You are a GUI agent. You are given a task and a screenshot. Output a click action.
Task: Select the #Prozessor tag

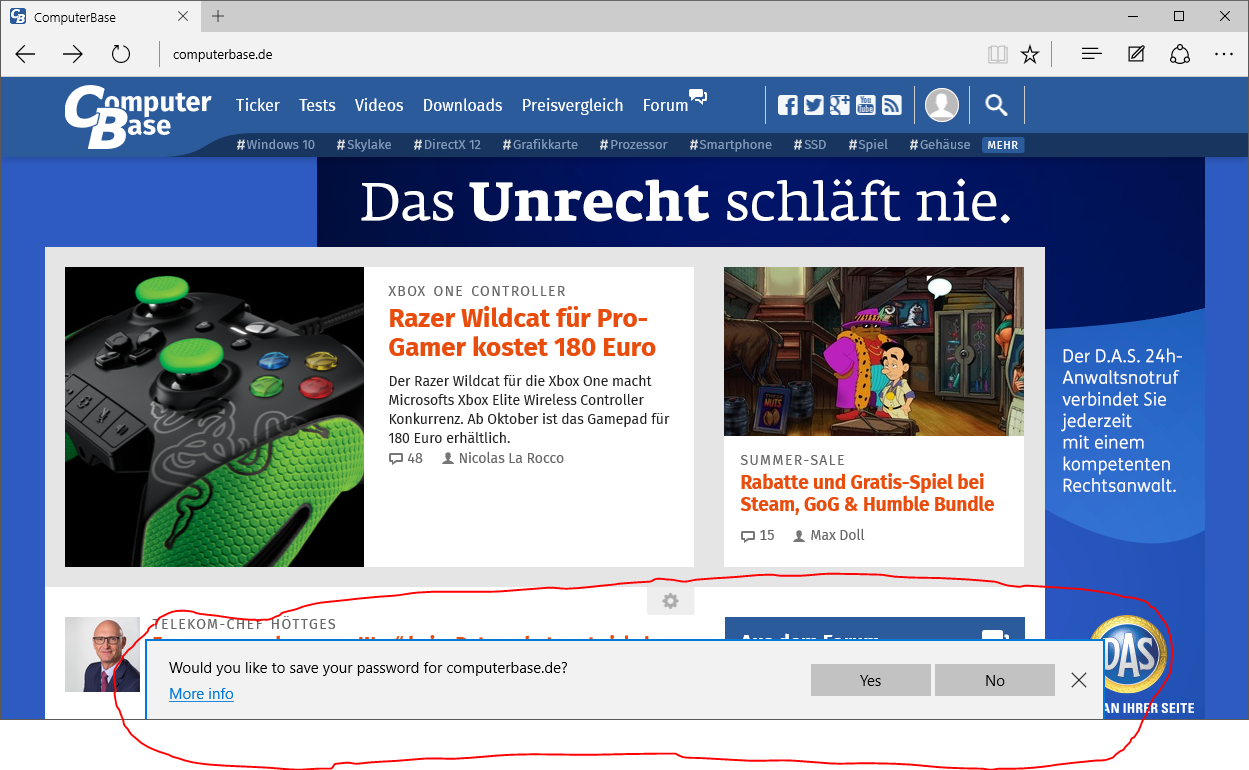[634, 145]
